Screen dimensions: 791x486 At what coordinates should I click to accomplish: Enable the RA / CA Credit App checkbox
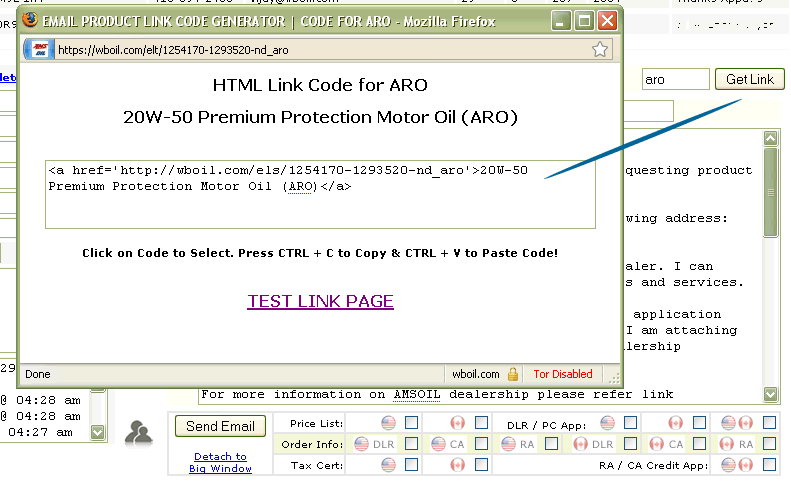tap(769, 464)
